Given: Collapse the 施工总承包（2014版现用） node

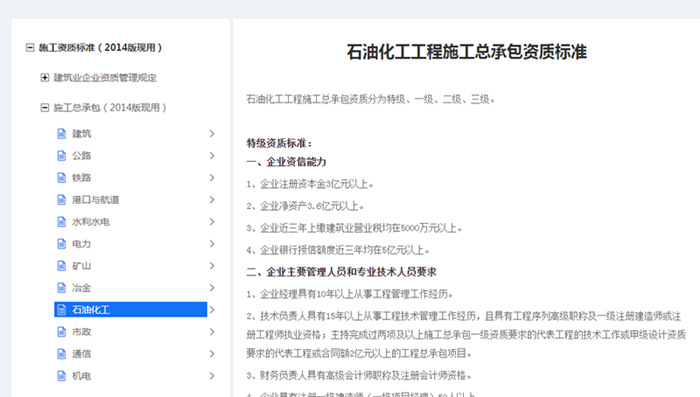Looking at the screenshot, I should click(45, 108).
